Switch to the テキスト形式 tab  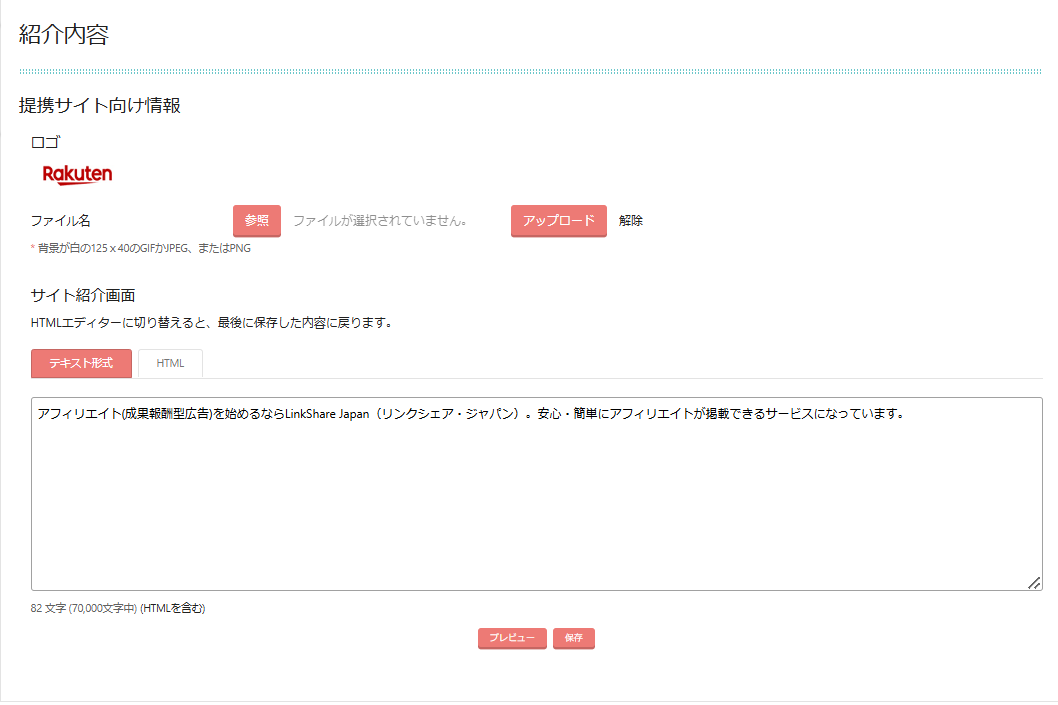(81, 363)
